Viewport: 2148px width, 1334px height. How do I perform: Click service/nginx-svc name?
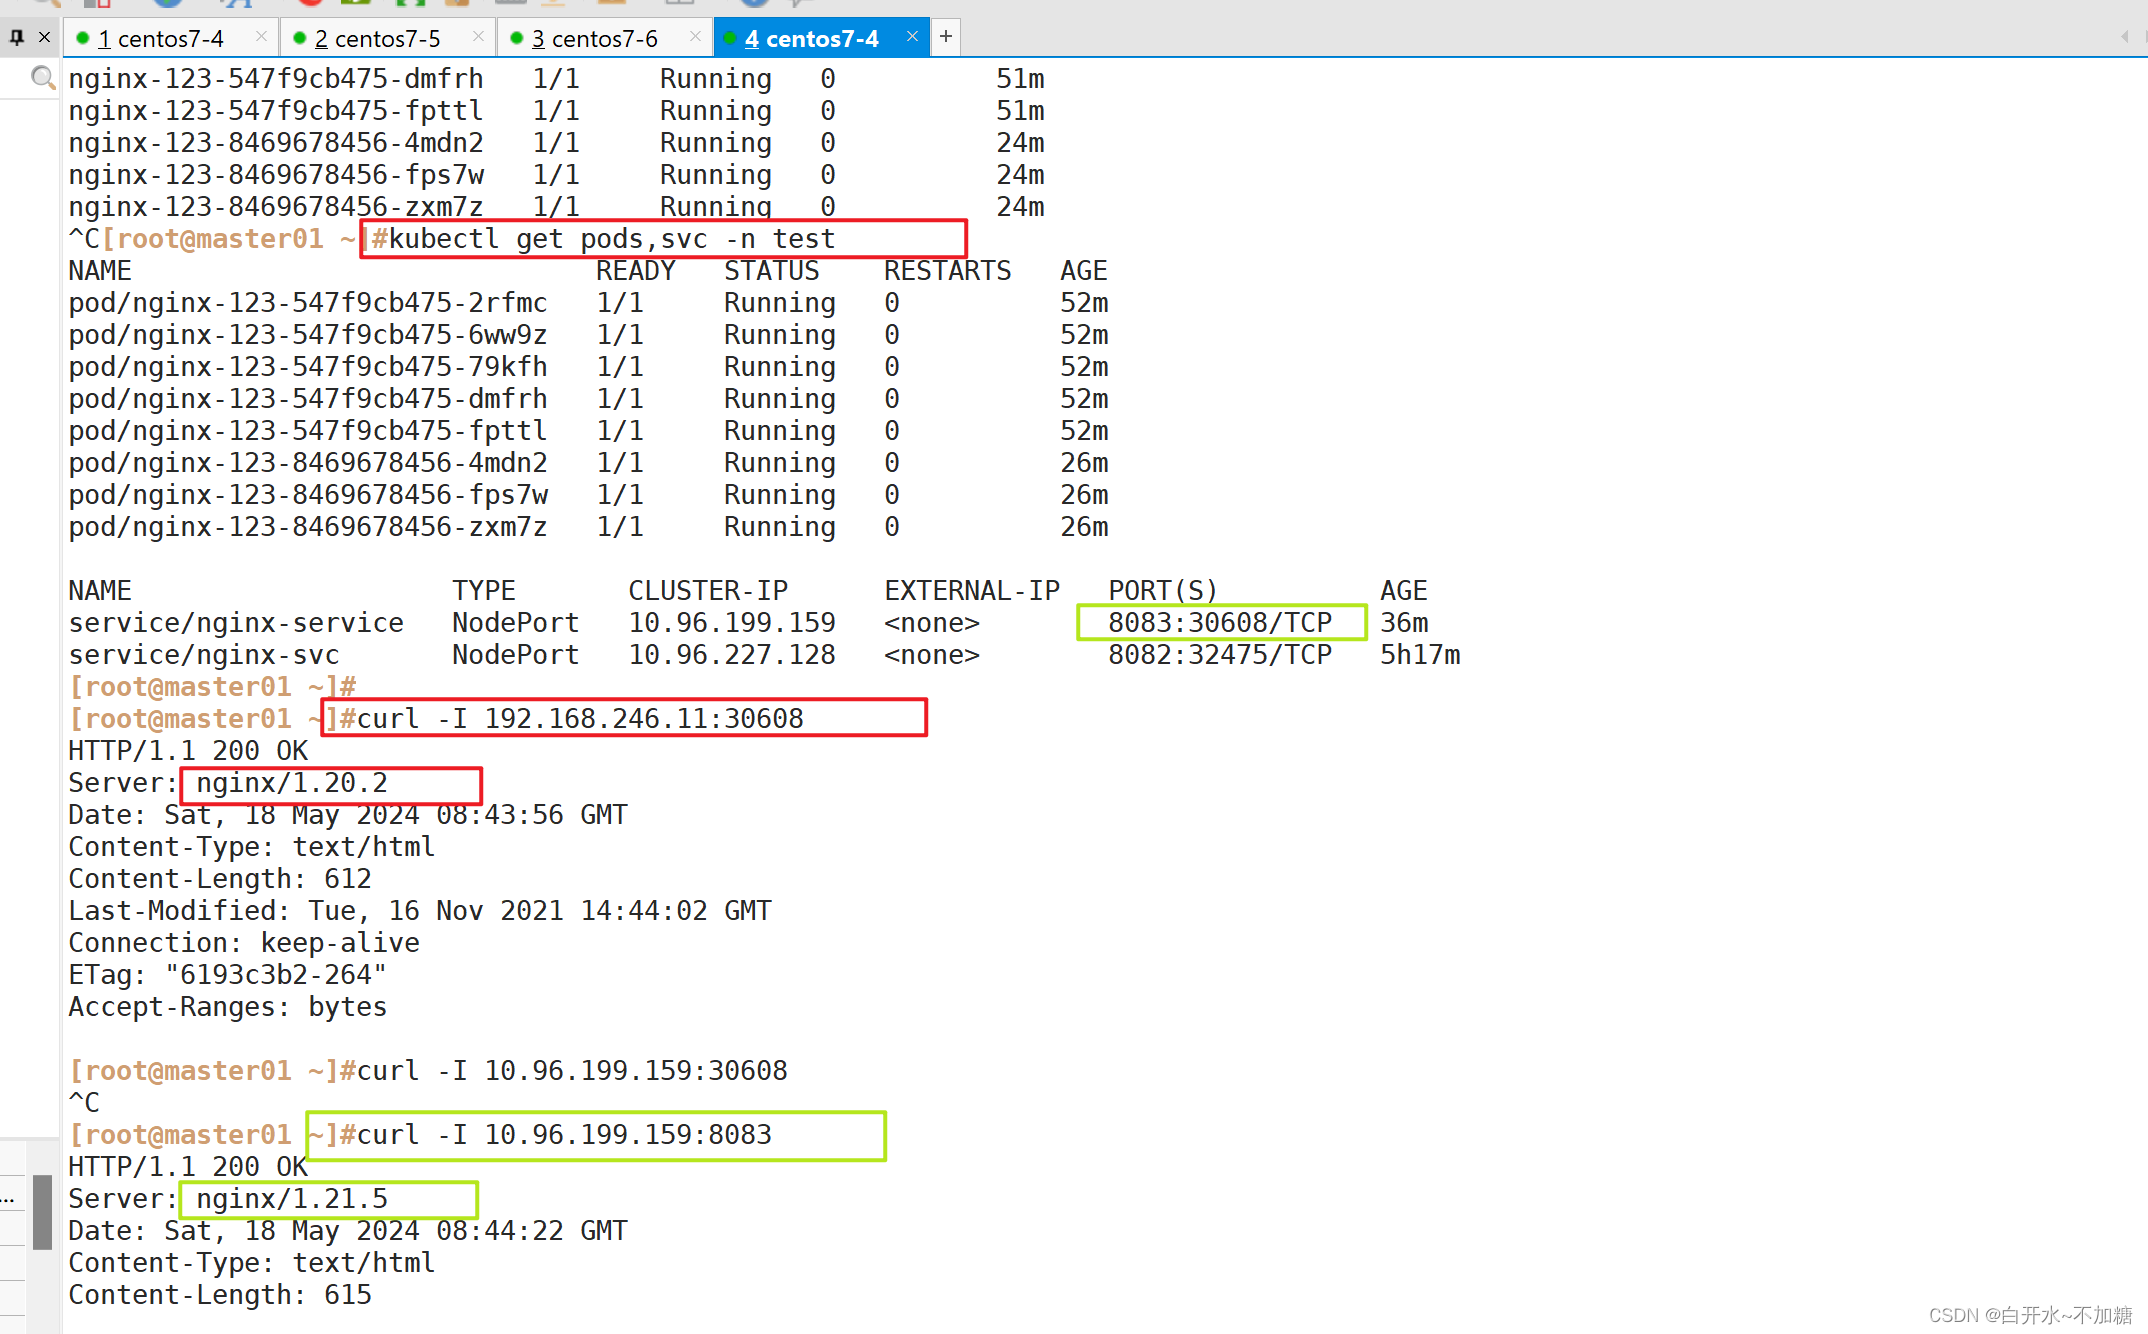204,655
